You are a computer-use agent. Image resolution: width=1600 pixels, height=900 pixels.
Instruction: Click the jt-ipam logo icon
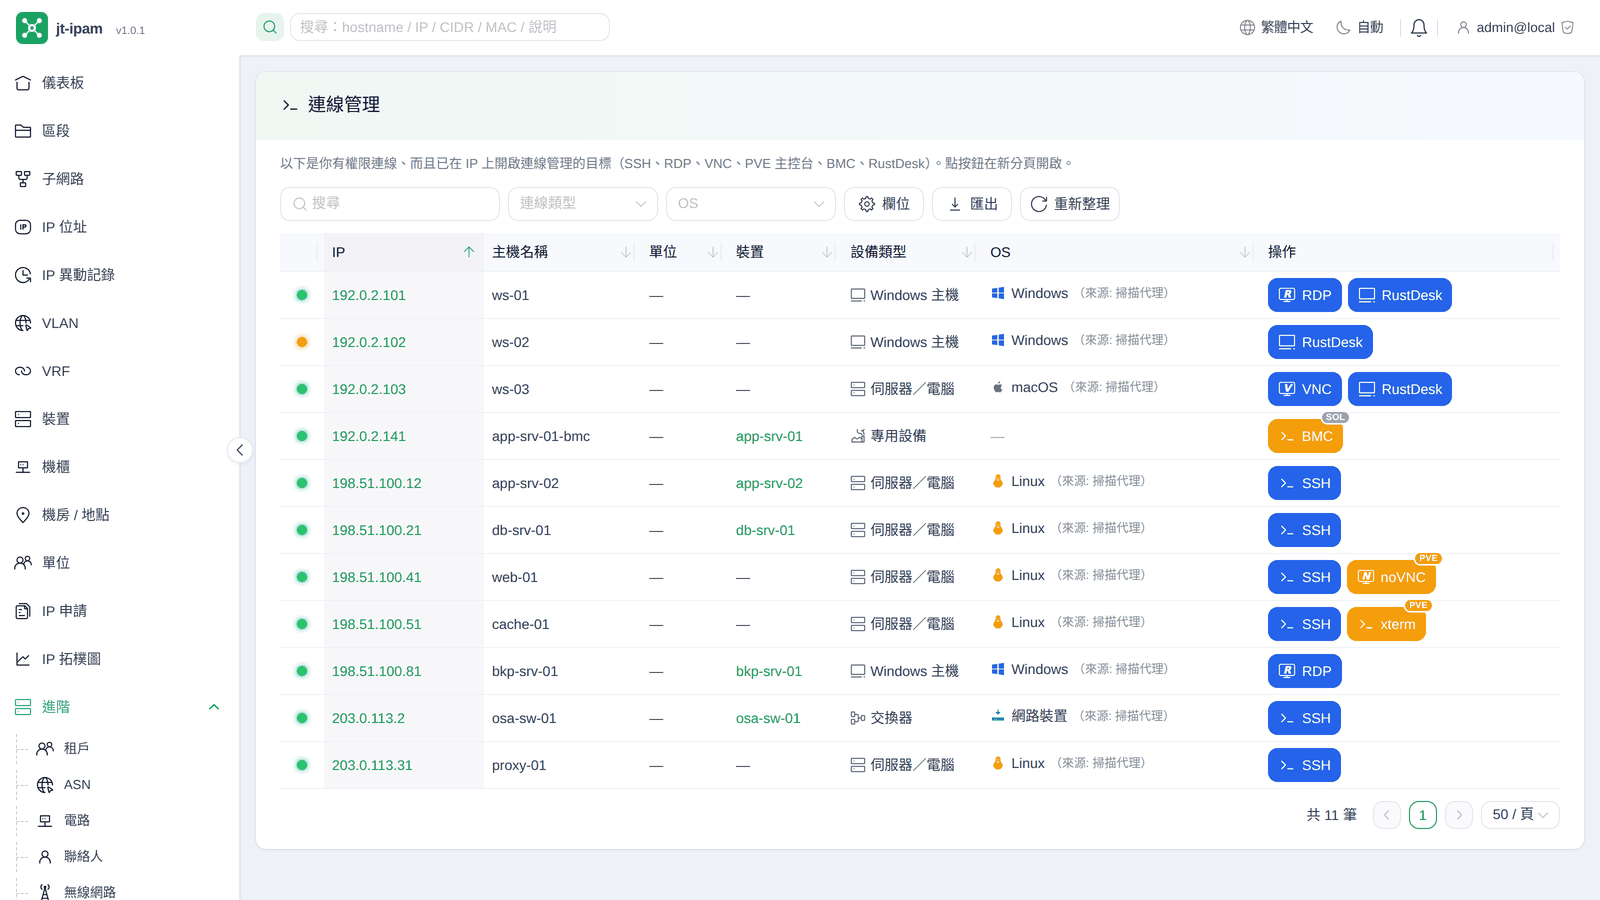32,28
